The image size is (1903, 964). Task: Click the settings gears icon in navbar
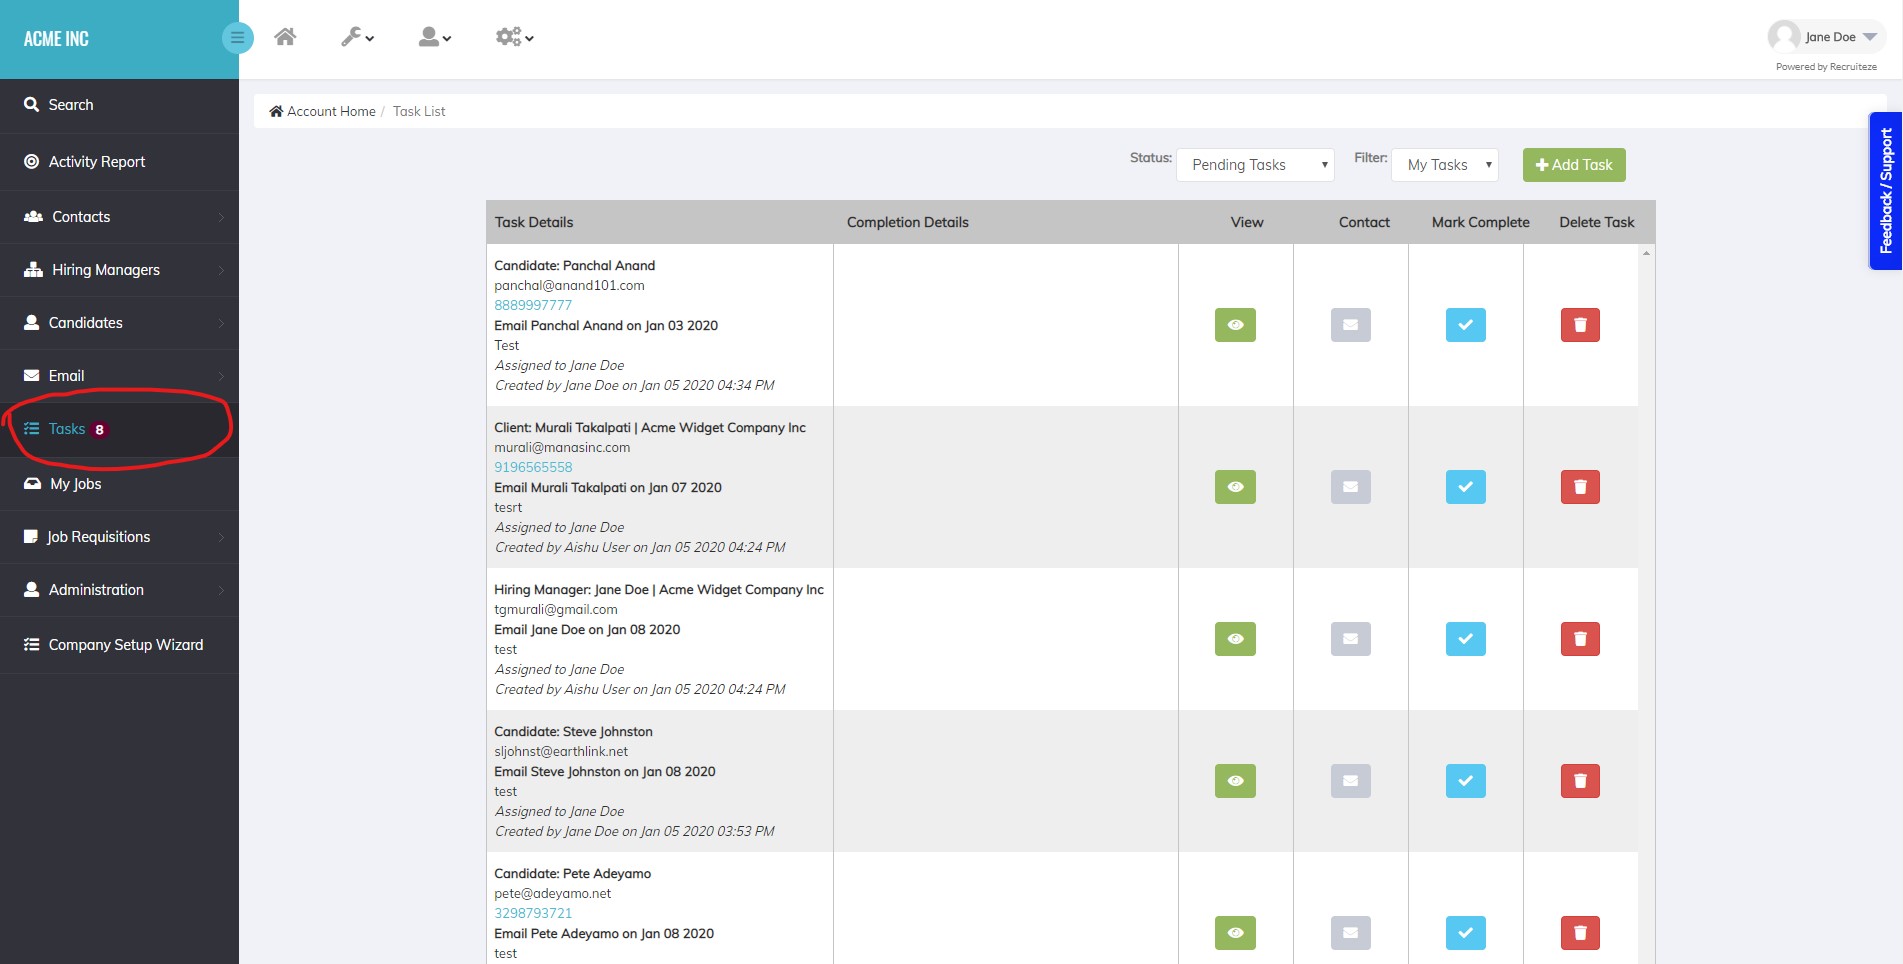click(511, 37)
